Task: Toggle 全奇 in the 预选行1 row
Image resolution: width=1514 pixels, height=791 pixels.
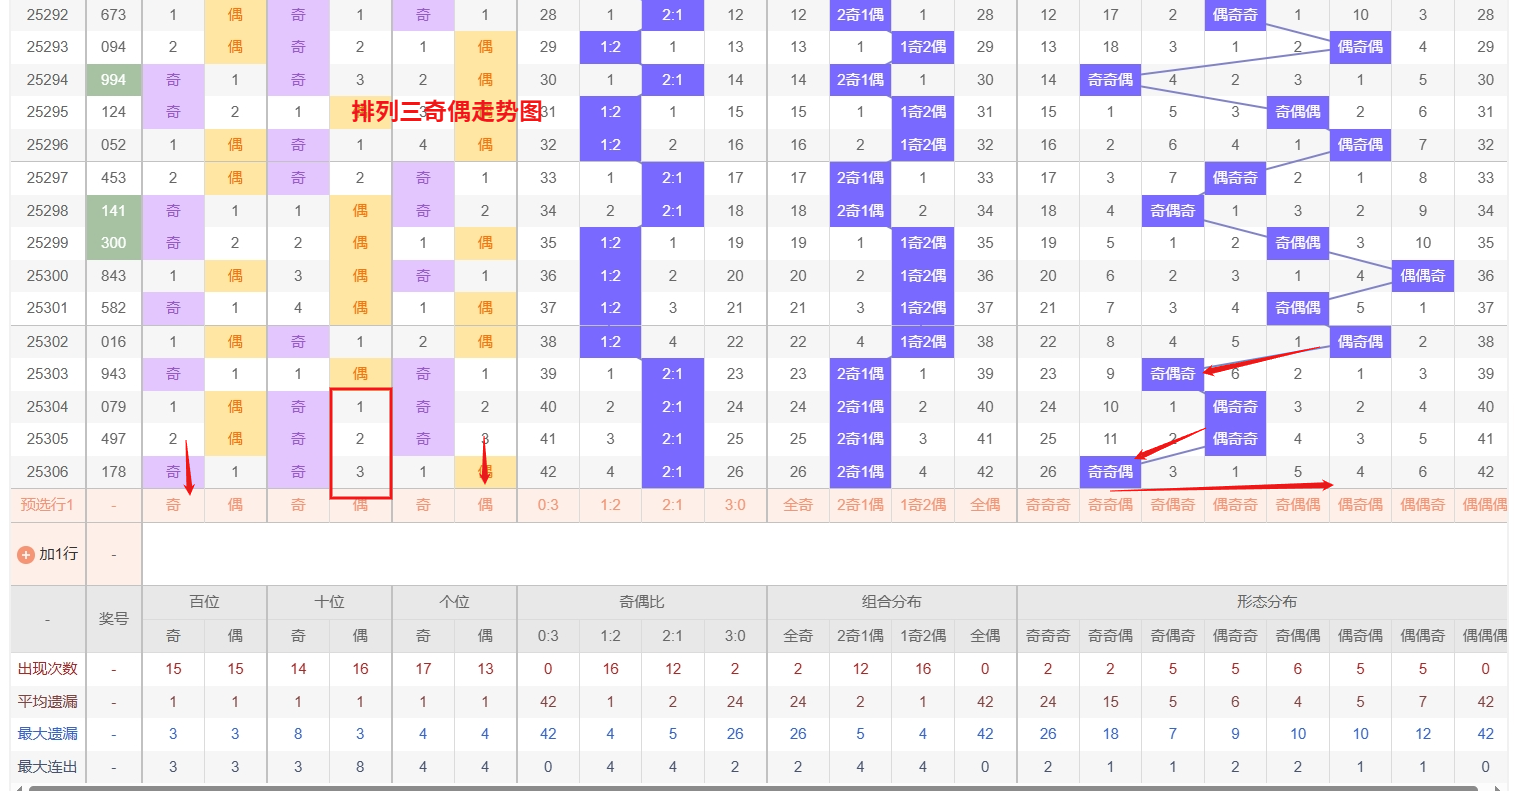Action: (798, 505)
